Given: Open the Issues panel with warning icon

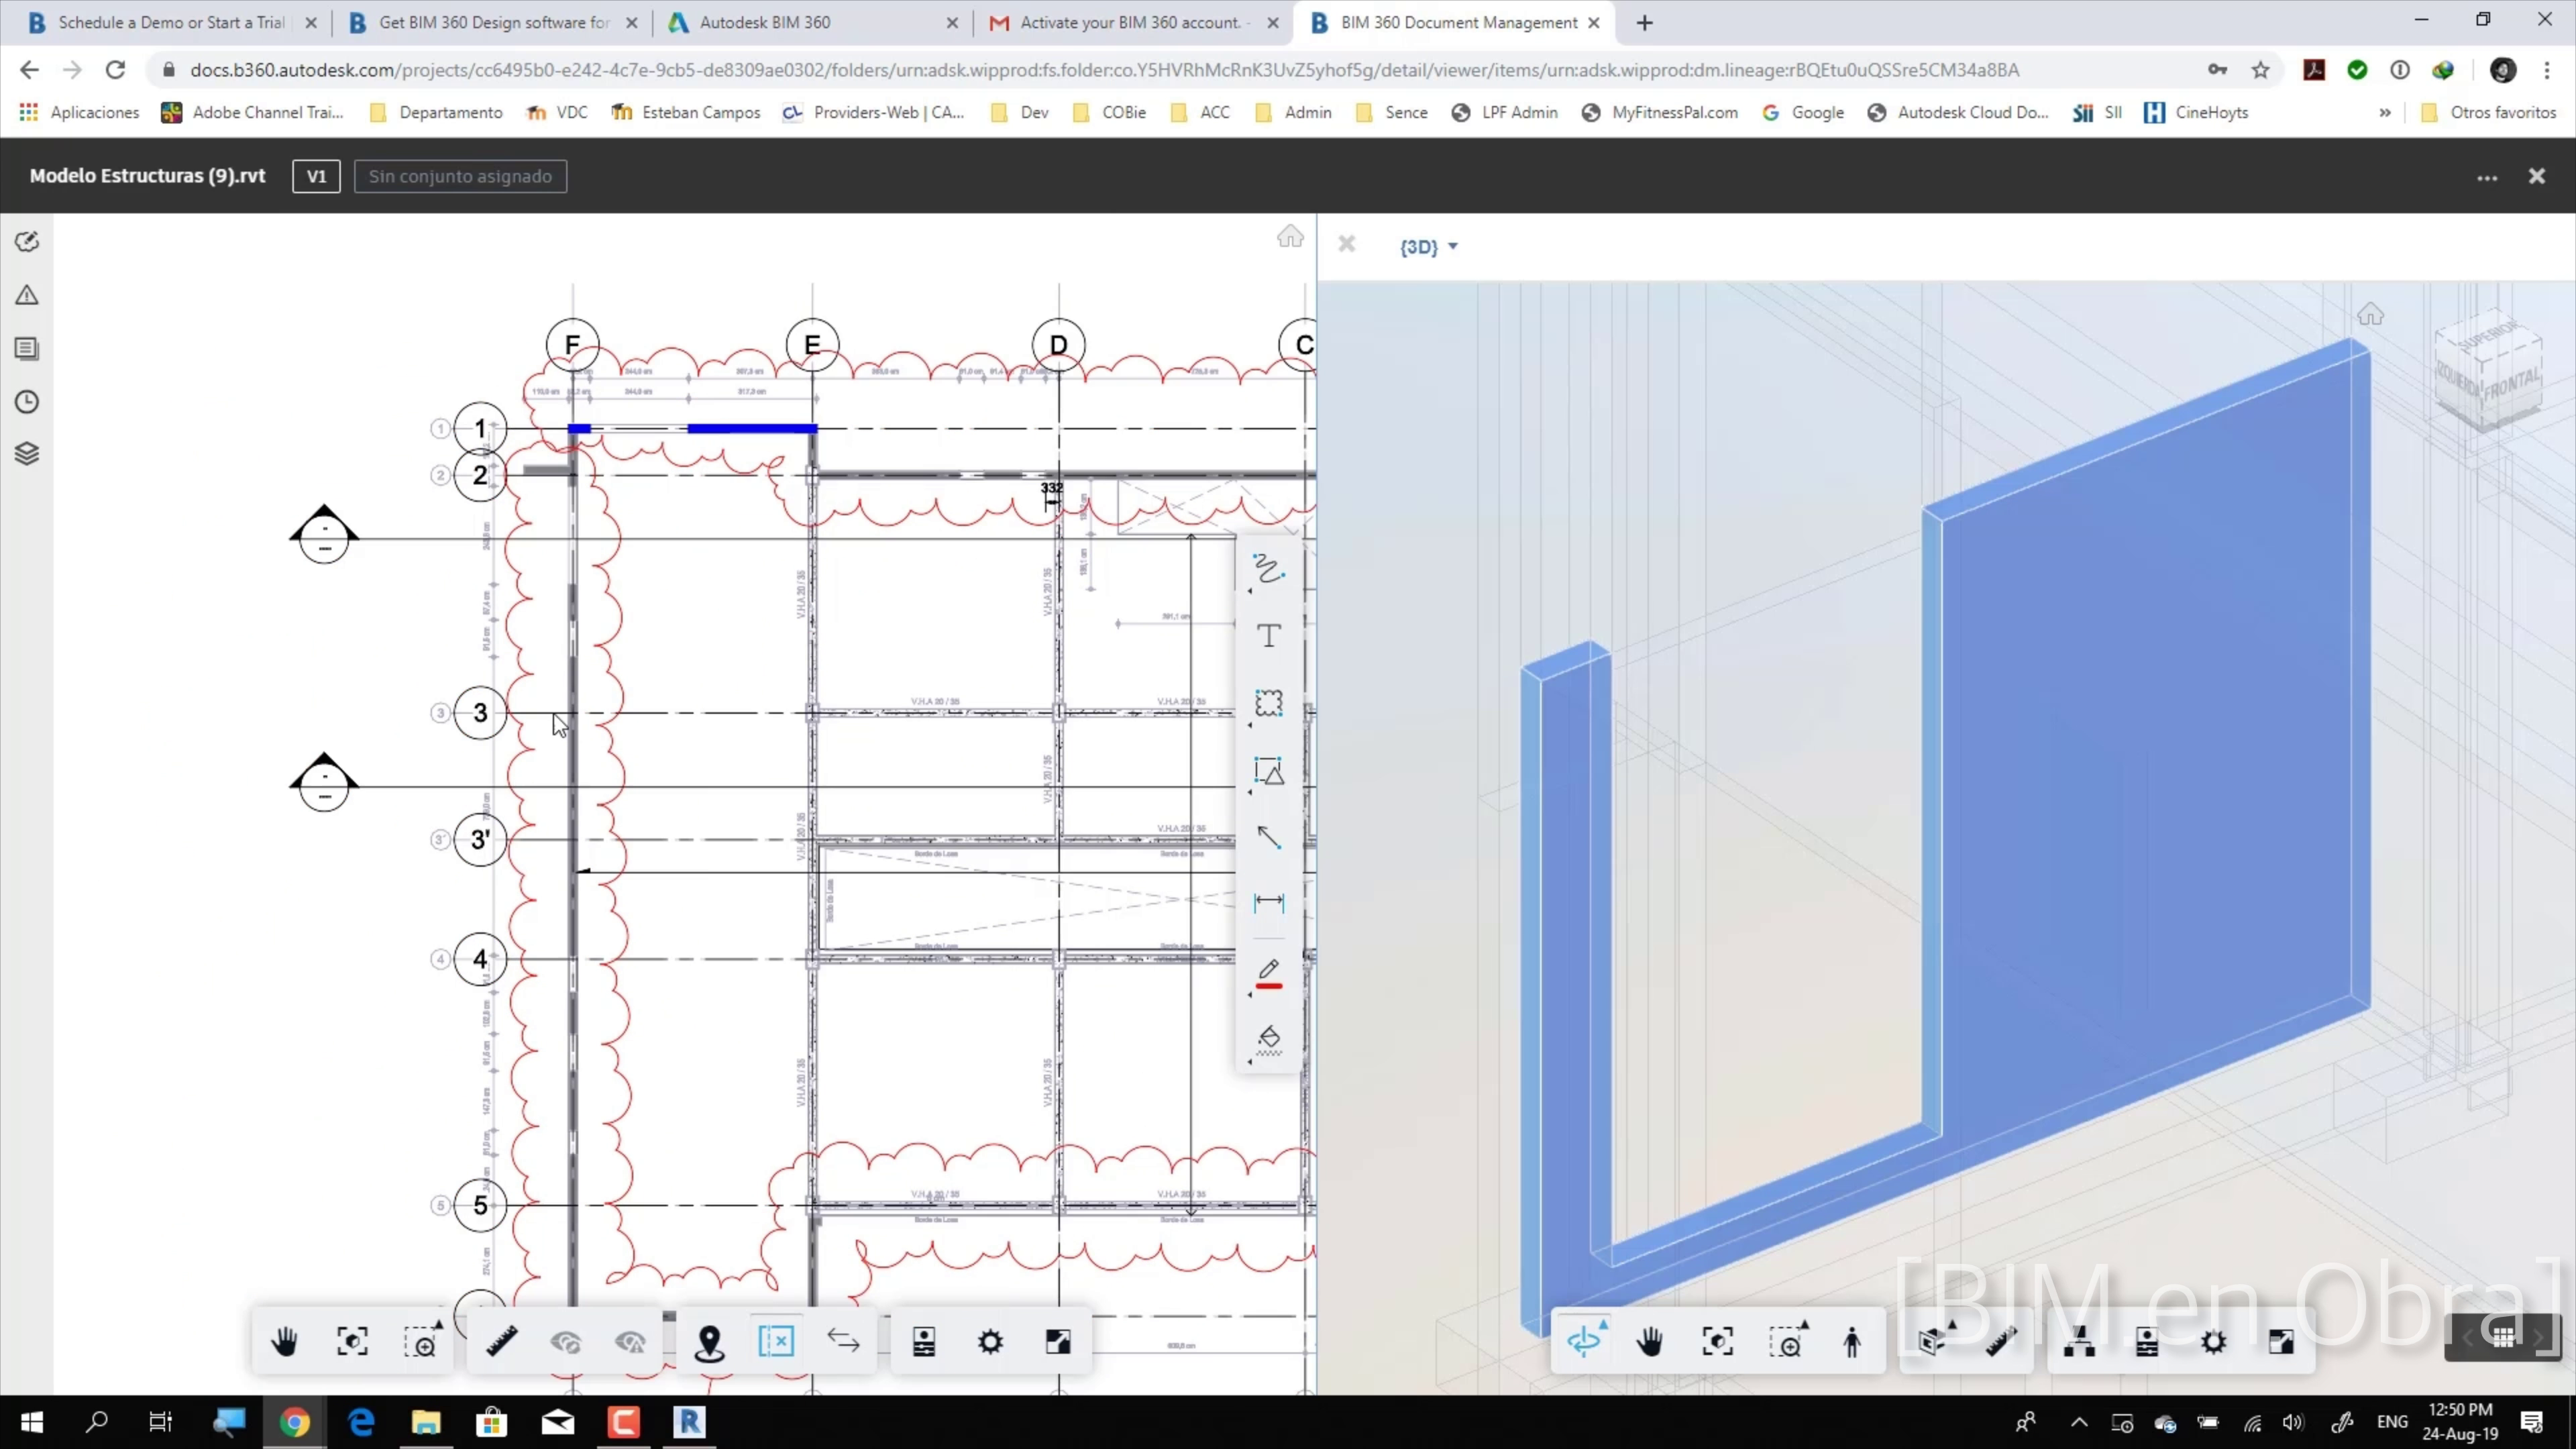Looking at the screenshot, I should (x=27, y=295).
